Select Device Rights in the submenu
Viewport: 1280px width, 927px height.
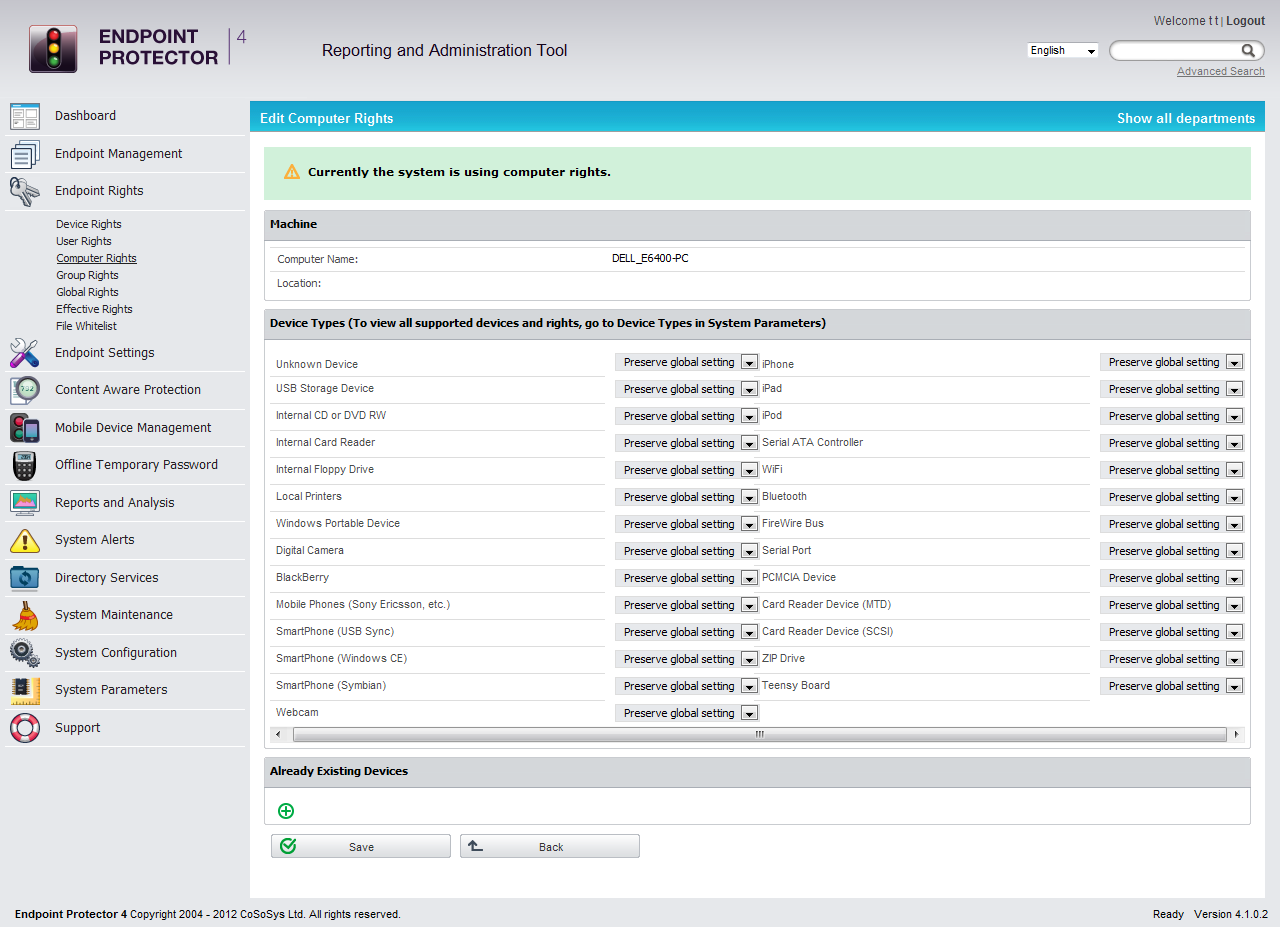[x=89, y=224]
